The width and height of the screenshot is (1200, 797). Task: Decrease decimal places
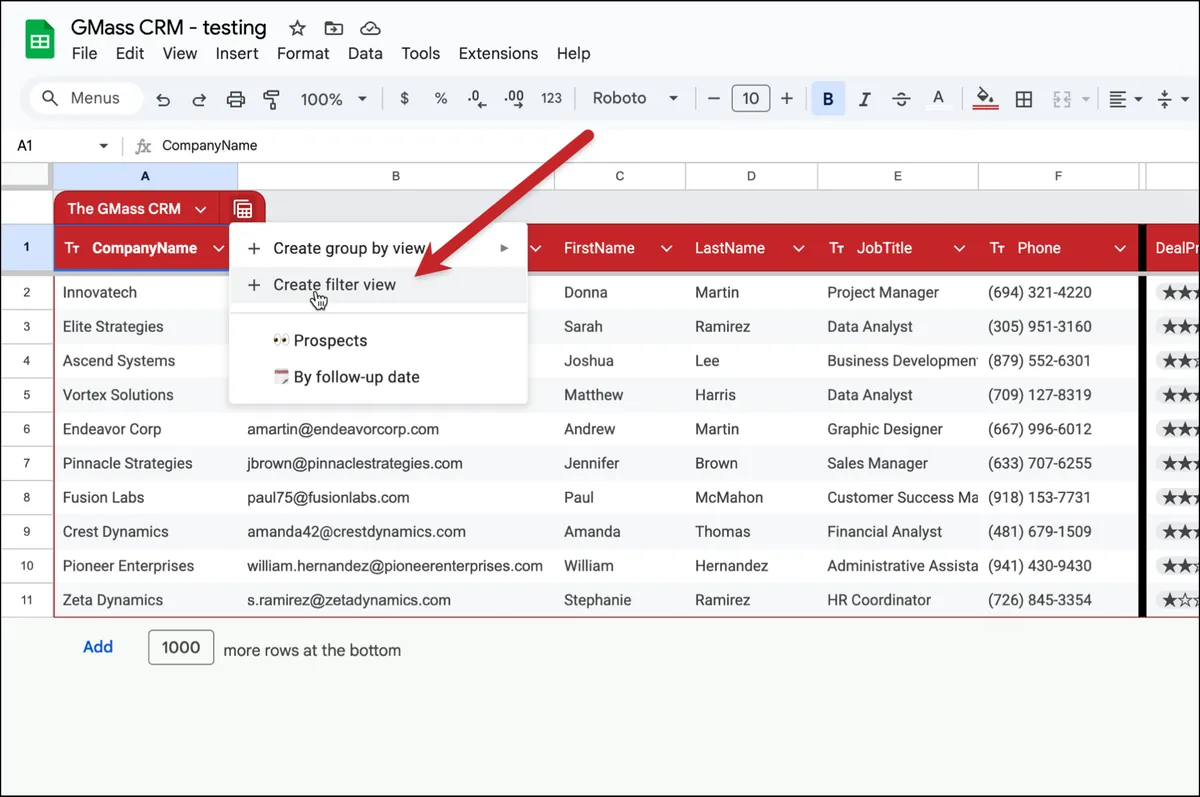(x=477, y=99)
